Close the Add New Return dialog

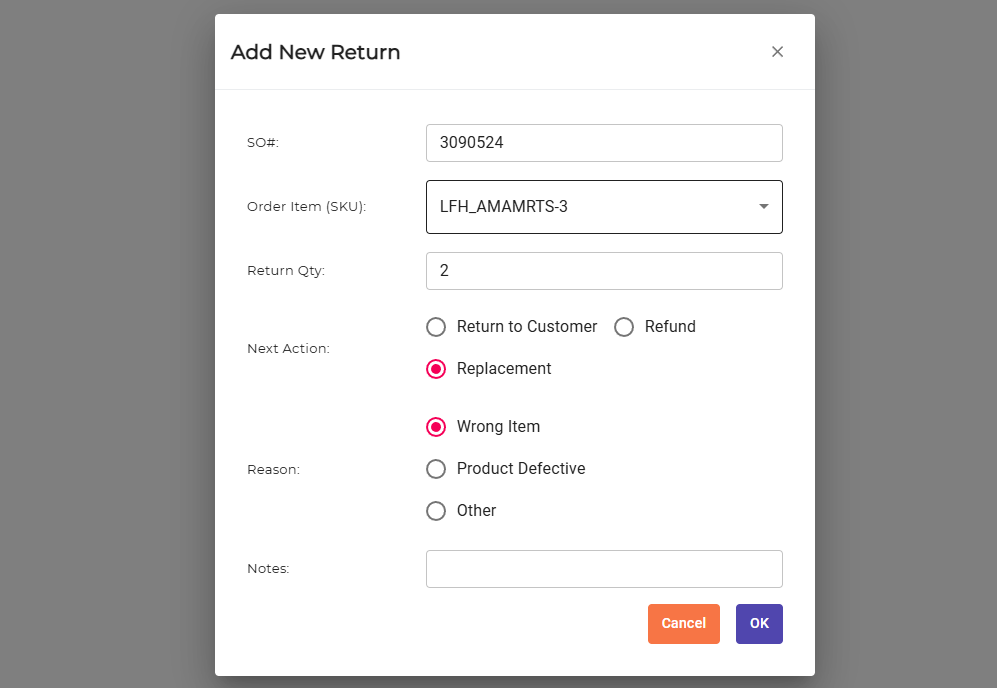point(778,51)
